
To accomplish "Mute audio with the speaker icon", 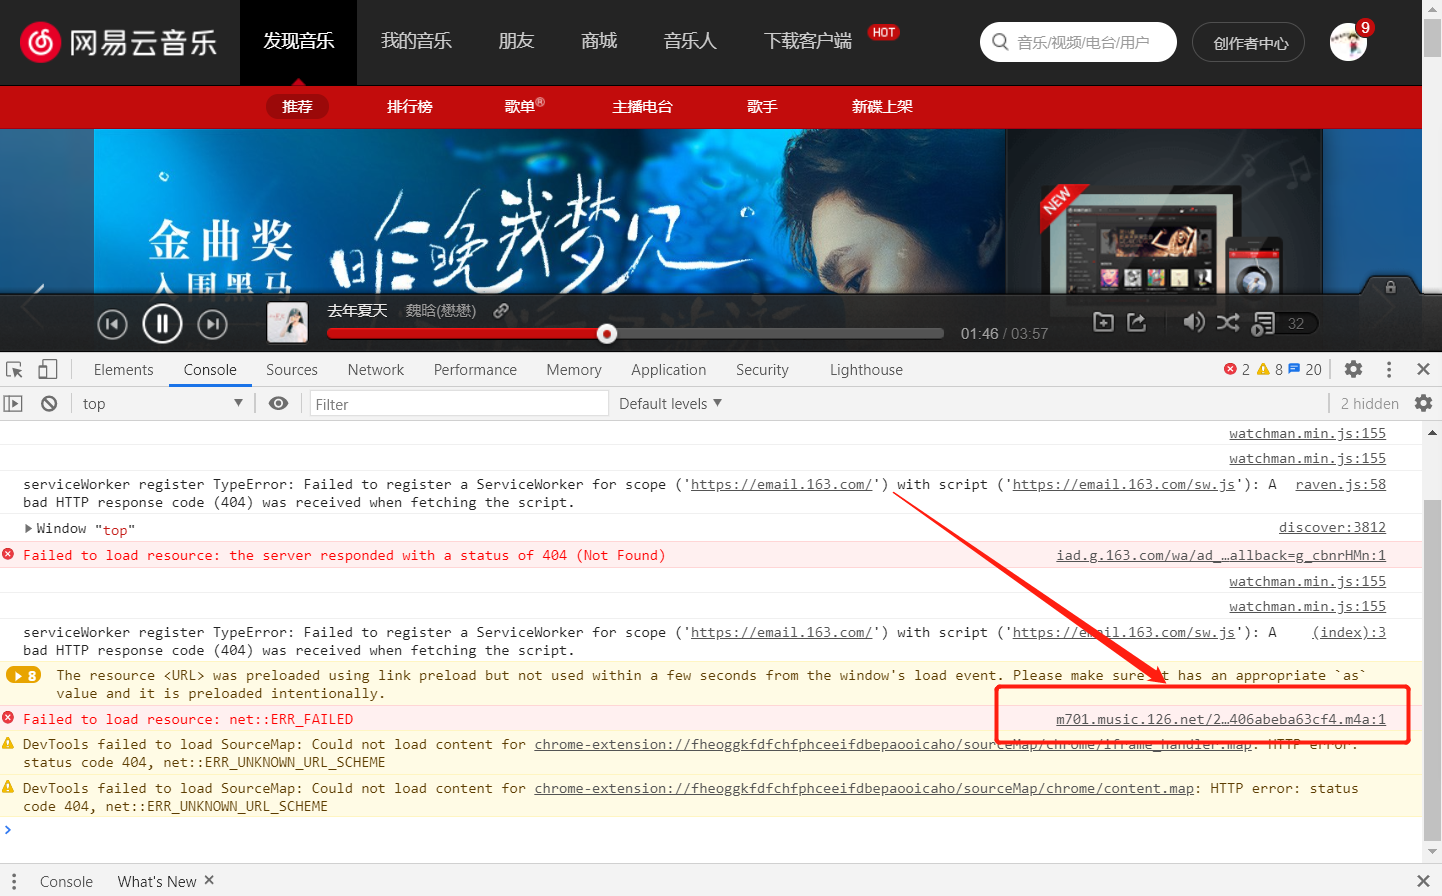I will [1193, 322].
